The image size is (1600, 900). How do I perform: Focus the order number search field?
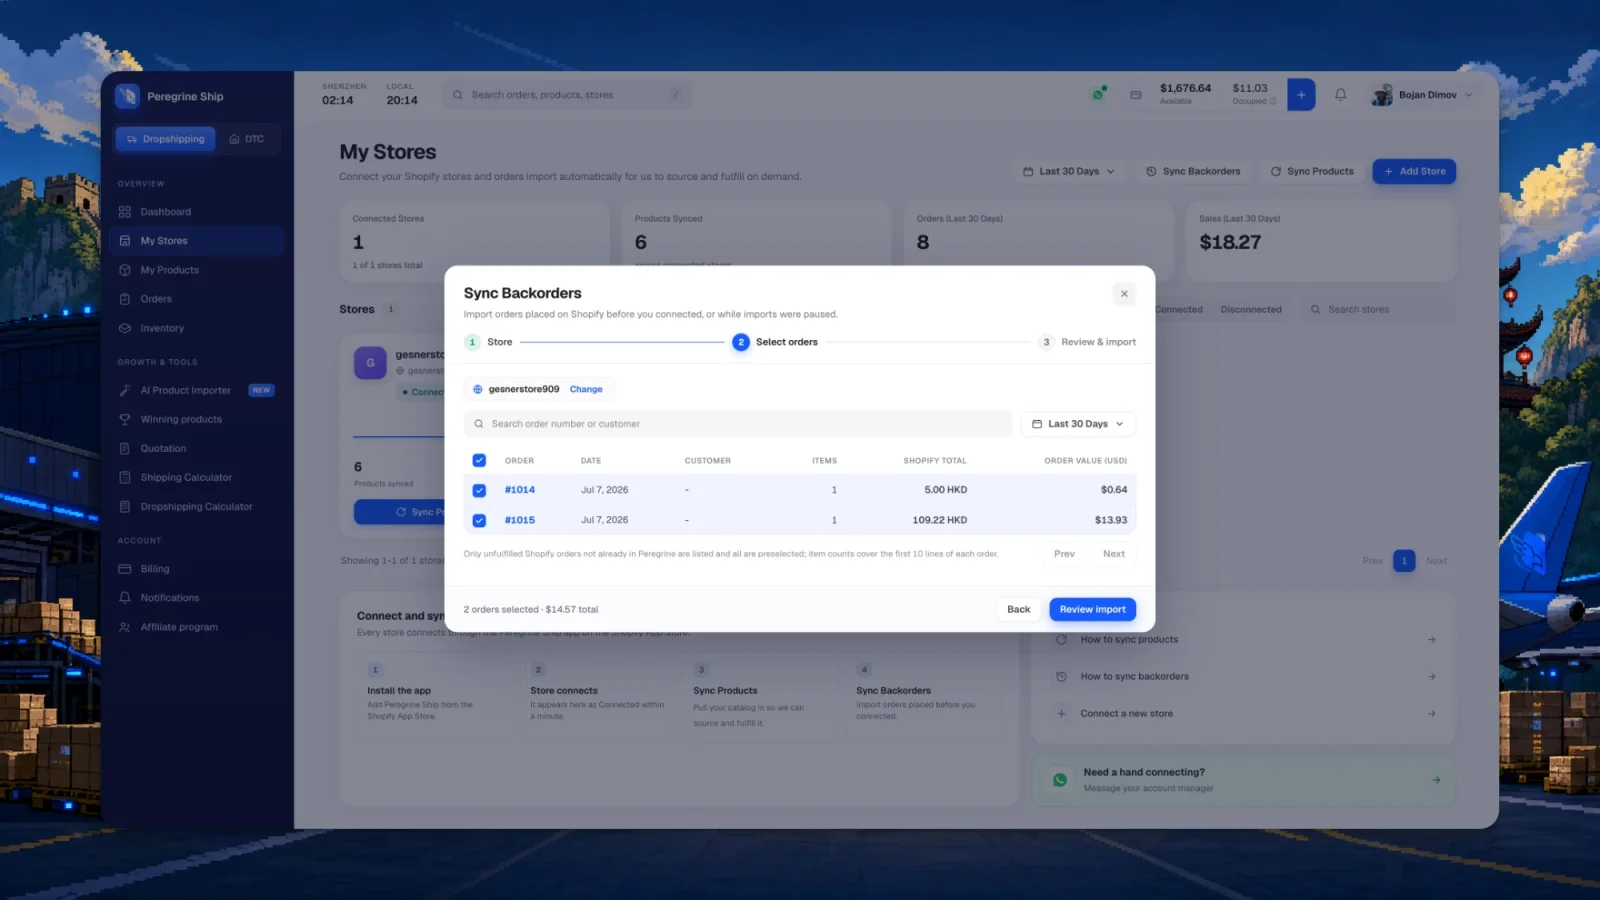click(738, 424)
